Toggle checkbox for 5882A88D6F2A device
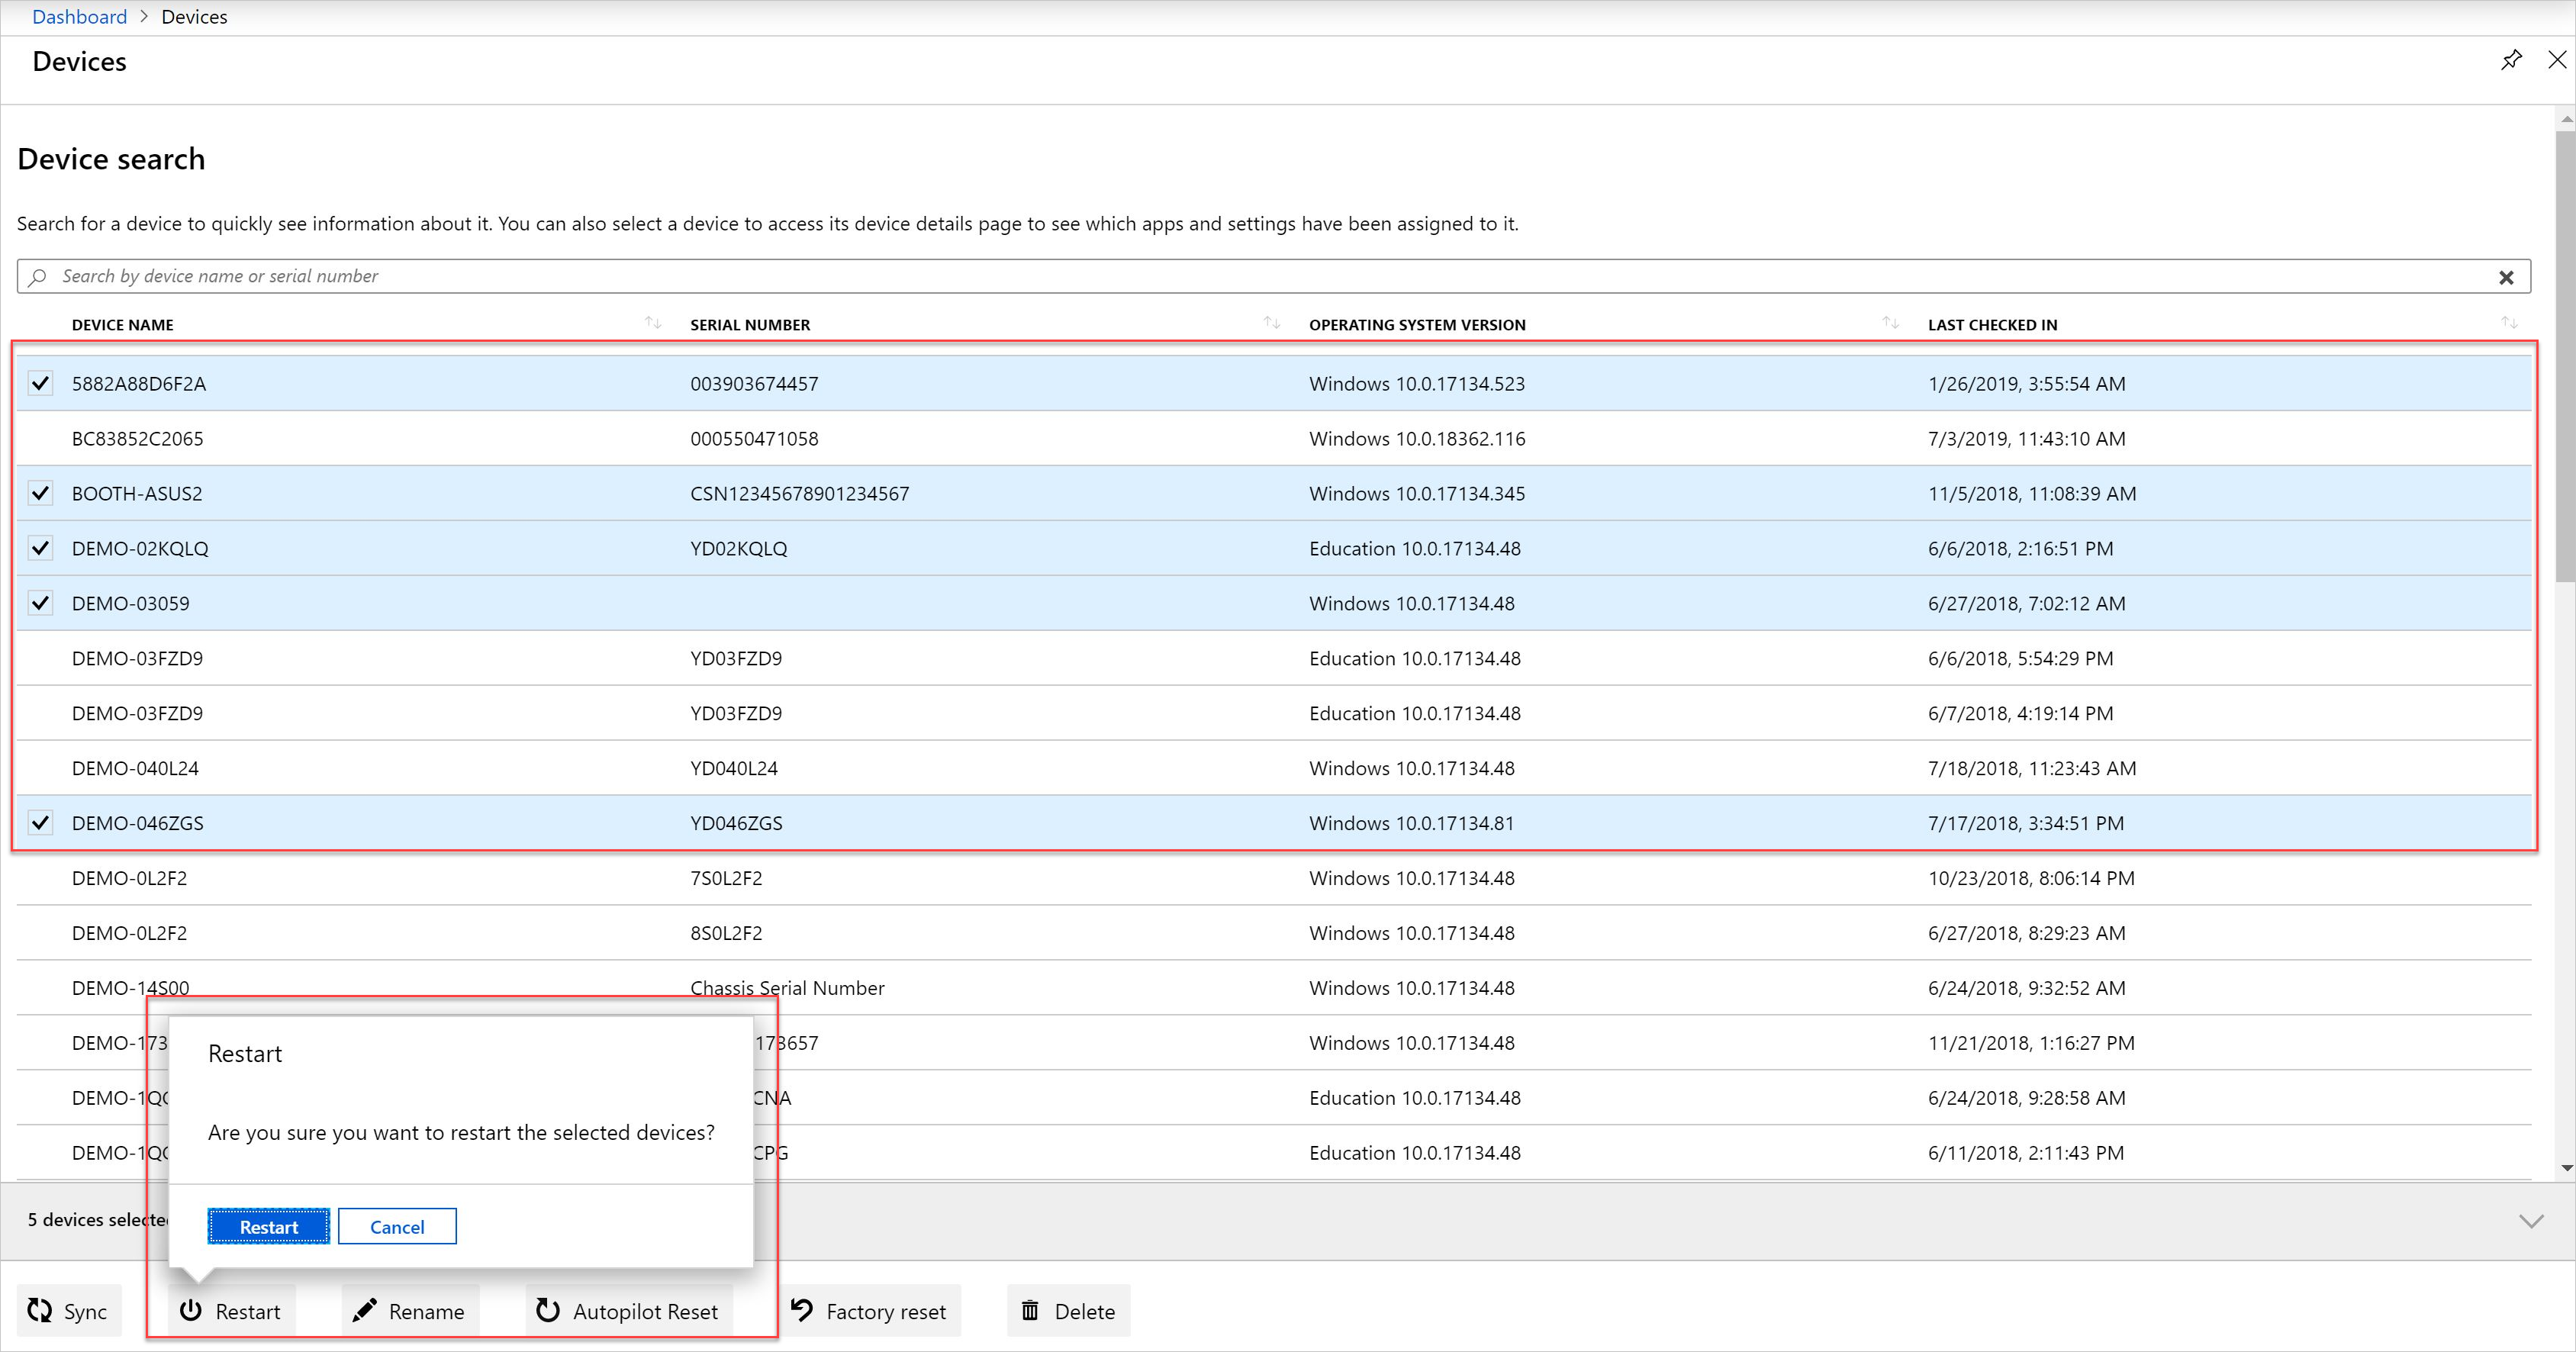 tap(41, 381)
